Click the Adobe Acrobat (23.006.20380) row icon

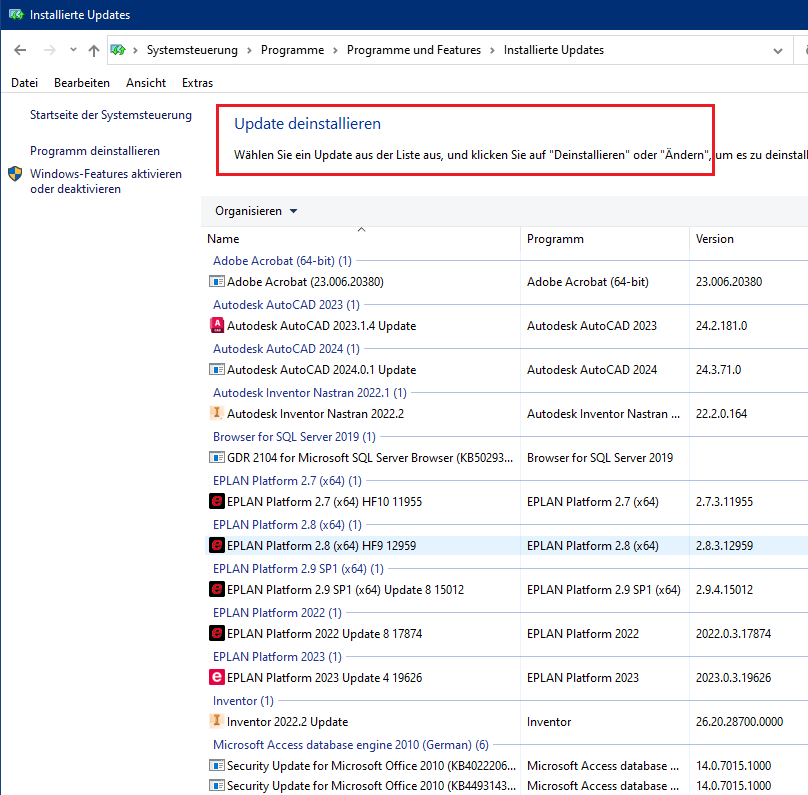pos(216,281)
